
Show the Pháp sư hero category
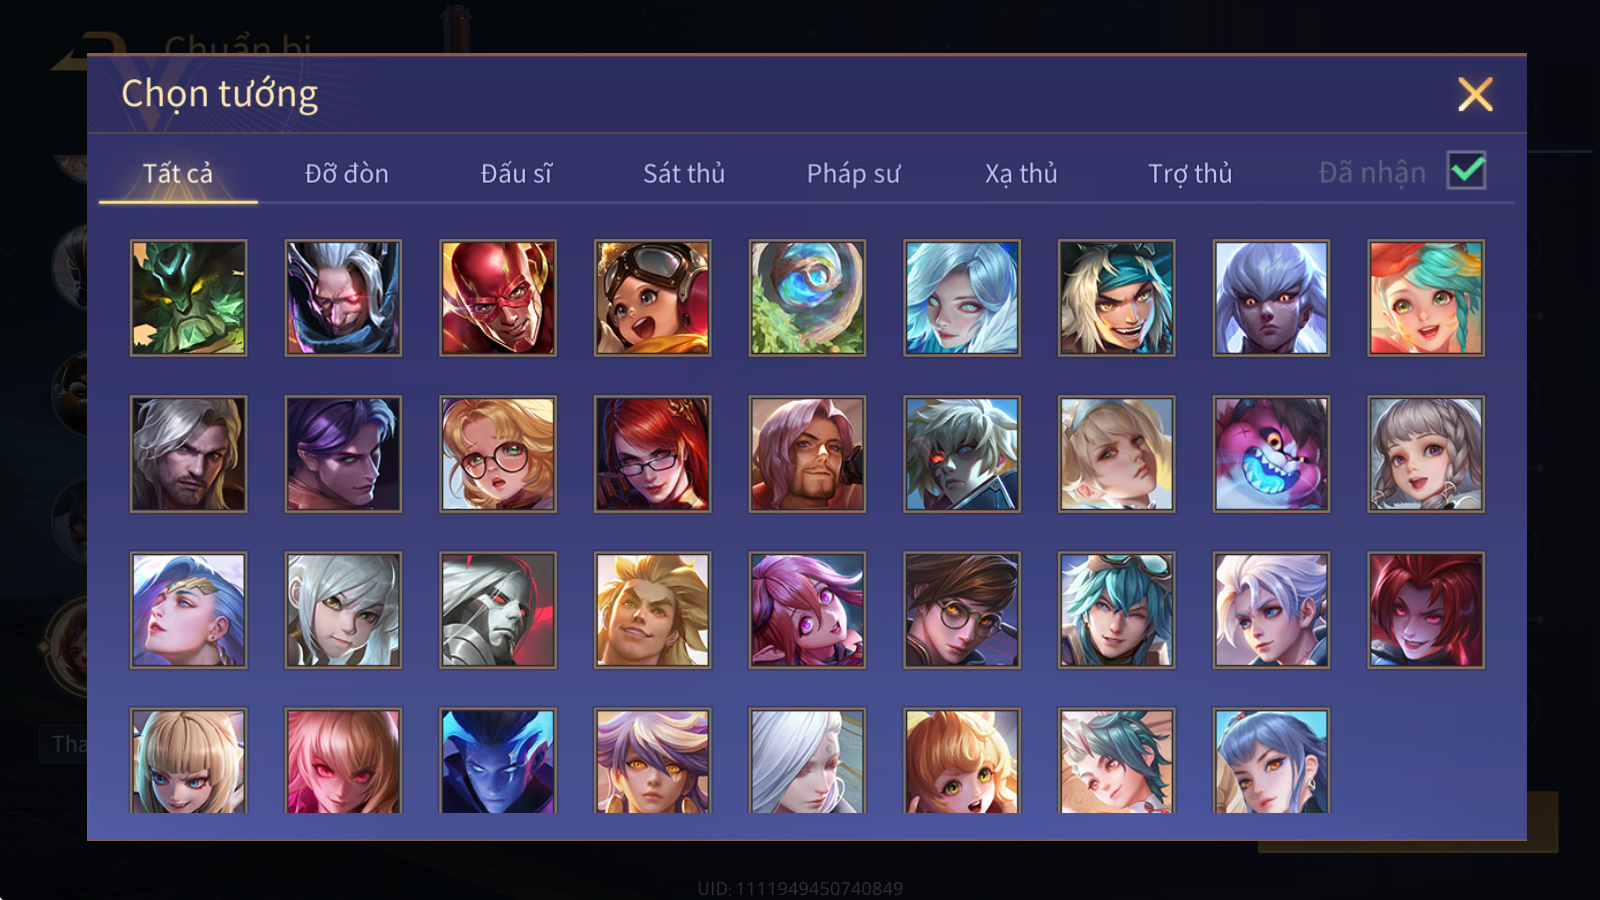point(853,174)
